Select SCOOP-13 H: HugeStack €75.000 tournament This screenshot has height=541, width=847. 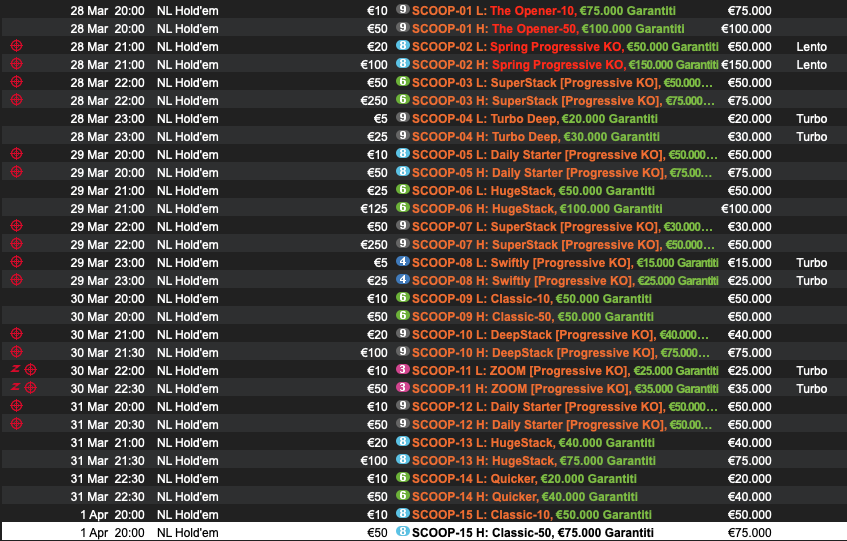click(x=534, y=461)
